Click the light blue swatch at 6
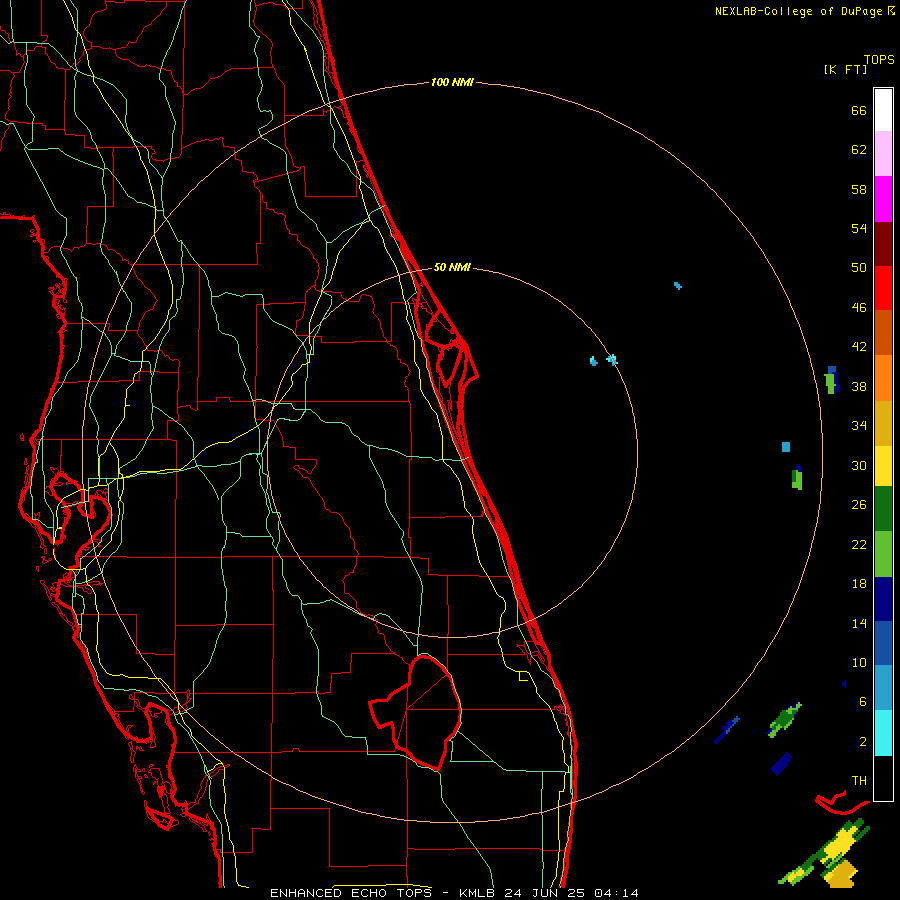Screen dimensions: 900x900 coord(883,688)
